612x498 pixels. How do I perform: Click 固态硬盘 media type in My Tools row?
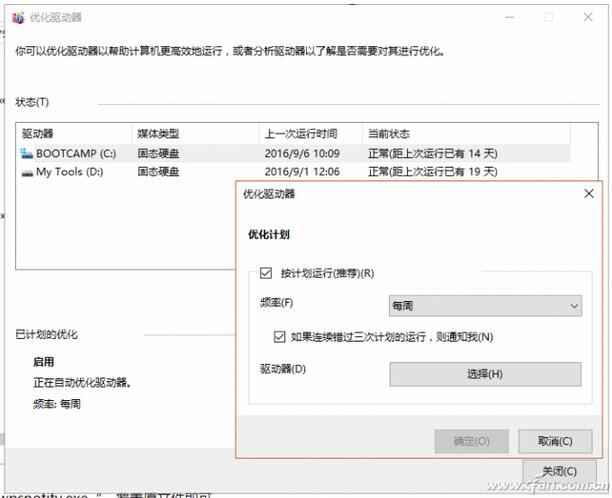pyautogui.click(x=158, y=172)
